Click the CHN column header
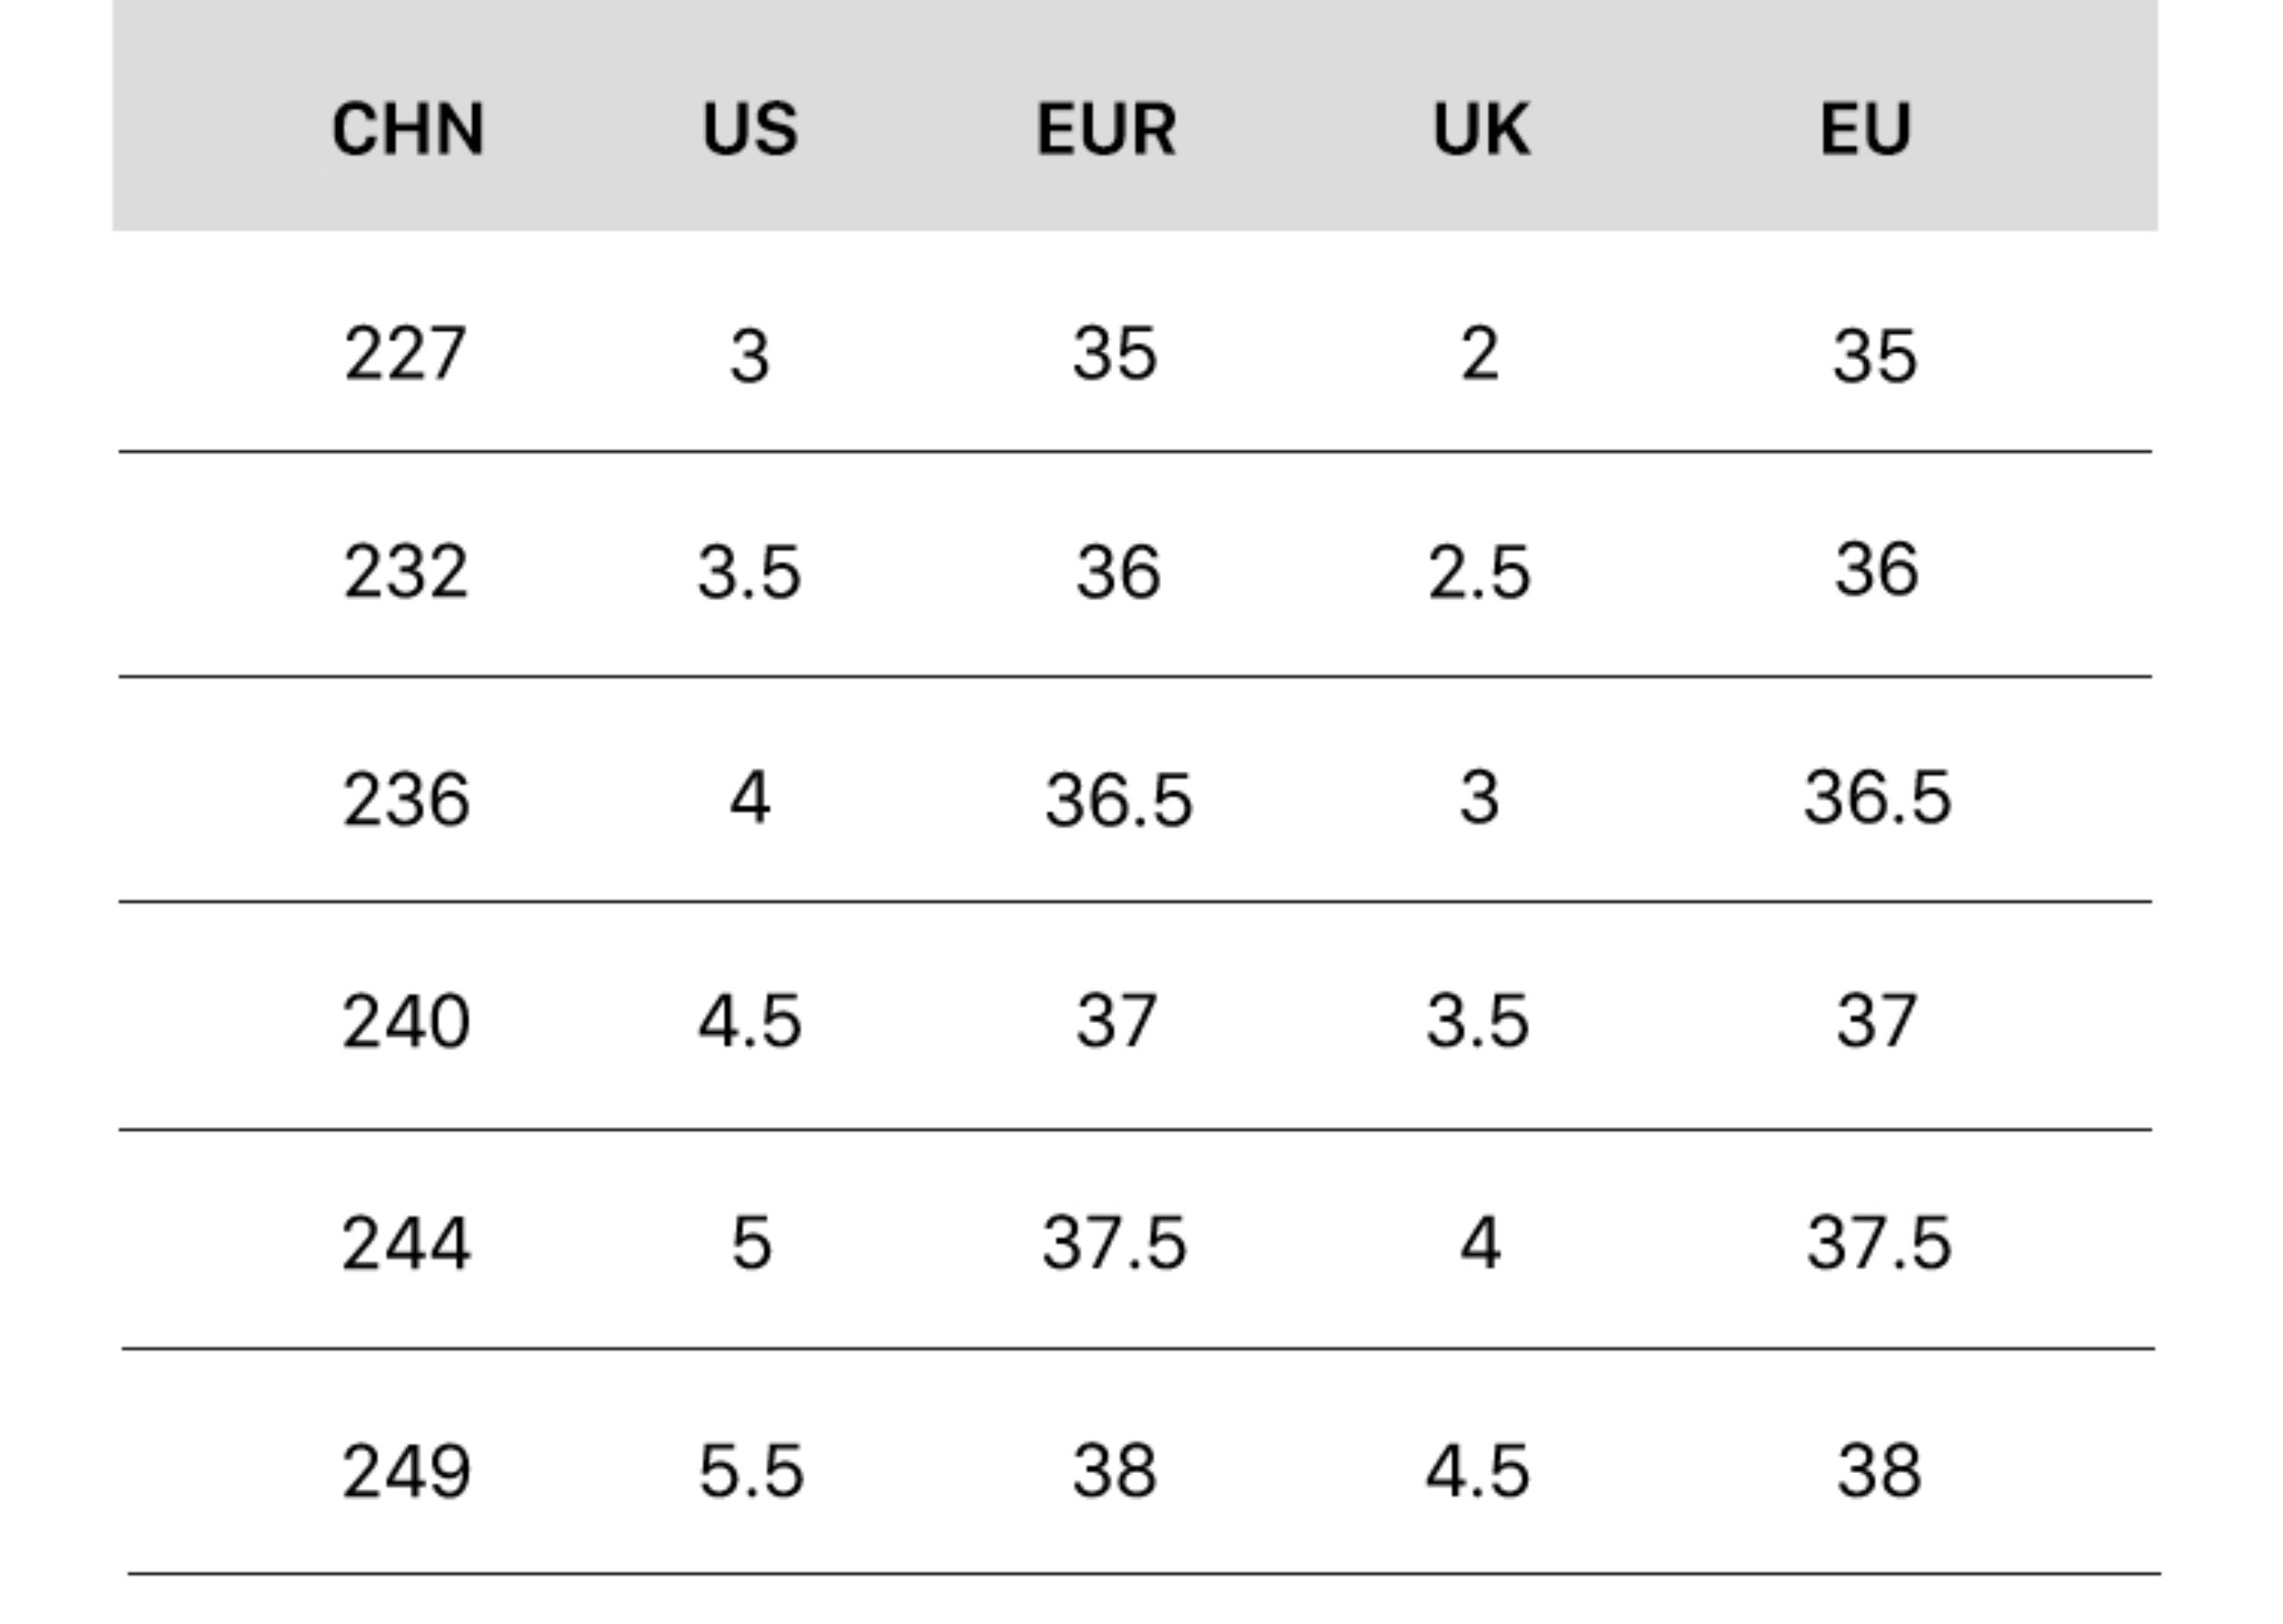Viewport: 2283px width, 1624px height. coord(408,129)
